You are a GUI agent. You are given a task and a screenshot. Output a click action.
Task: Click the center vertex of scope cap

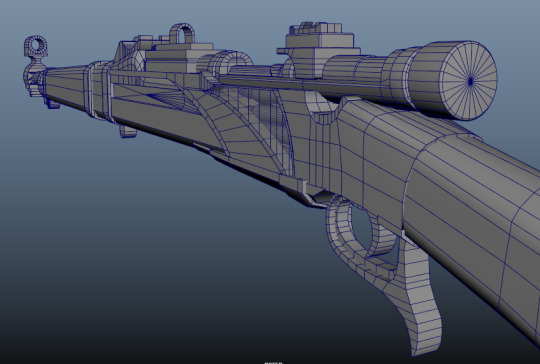click(470, 81)
